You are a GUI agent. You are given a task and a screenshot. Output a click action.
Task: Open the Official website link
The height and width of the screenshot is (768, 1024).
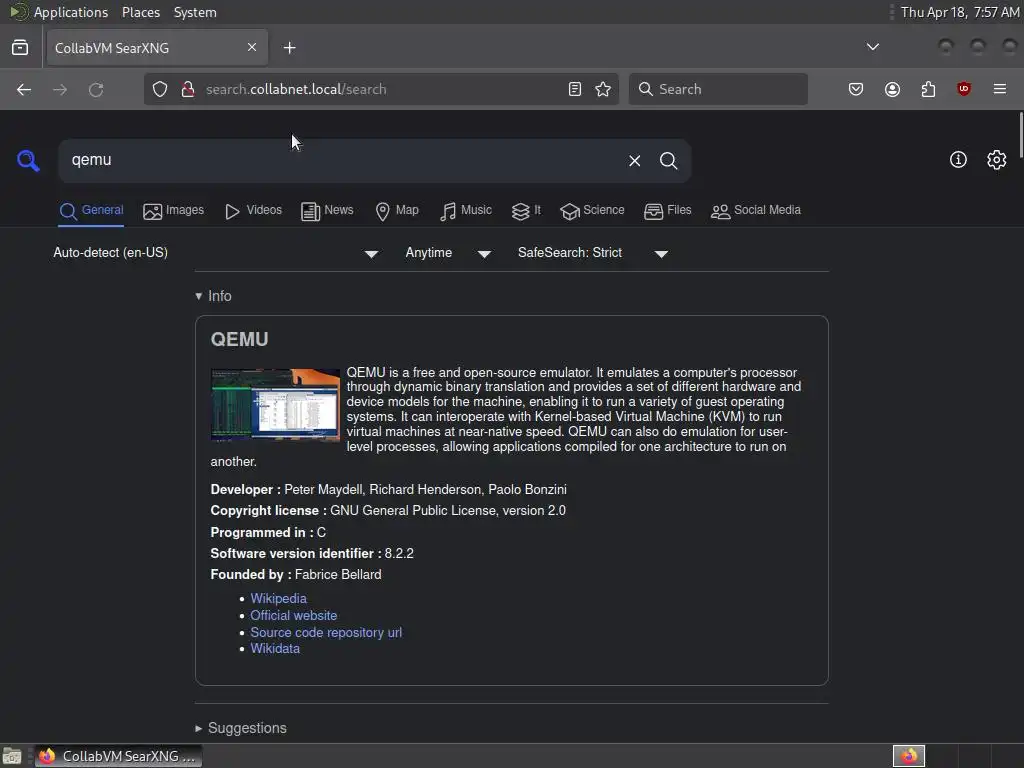(x=294, y=615)
